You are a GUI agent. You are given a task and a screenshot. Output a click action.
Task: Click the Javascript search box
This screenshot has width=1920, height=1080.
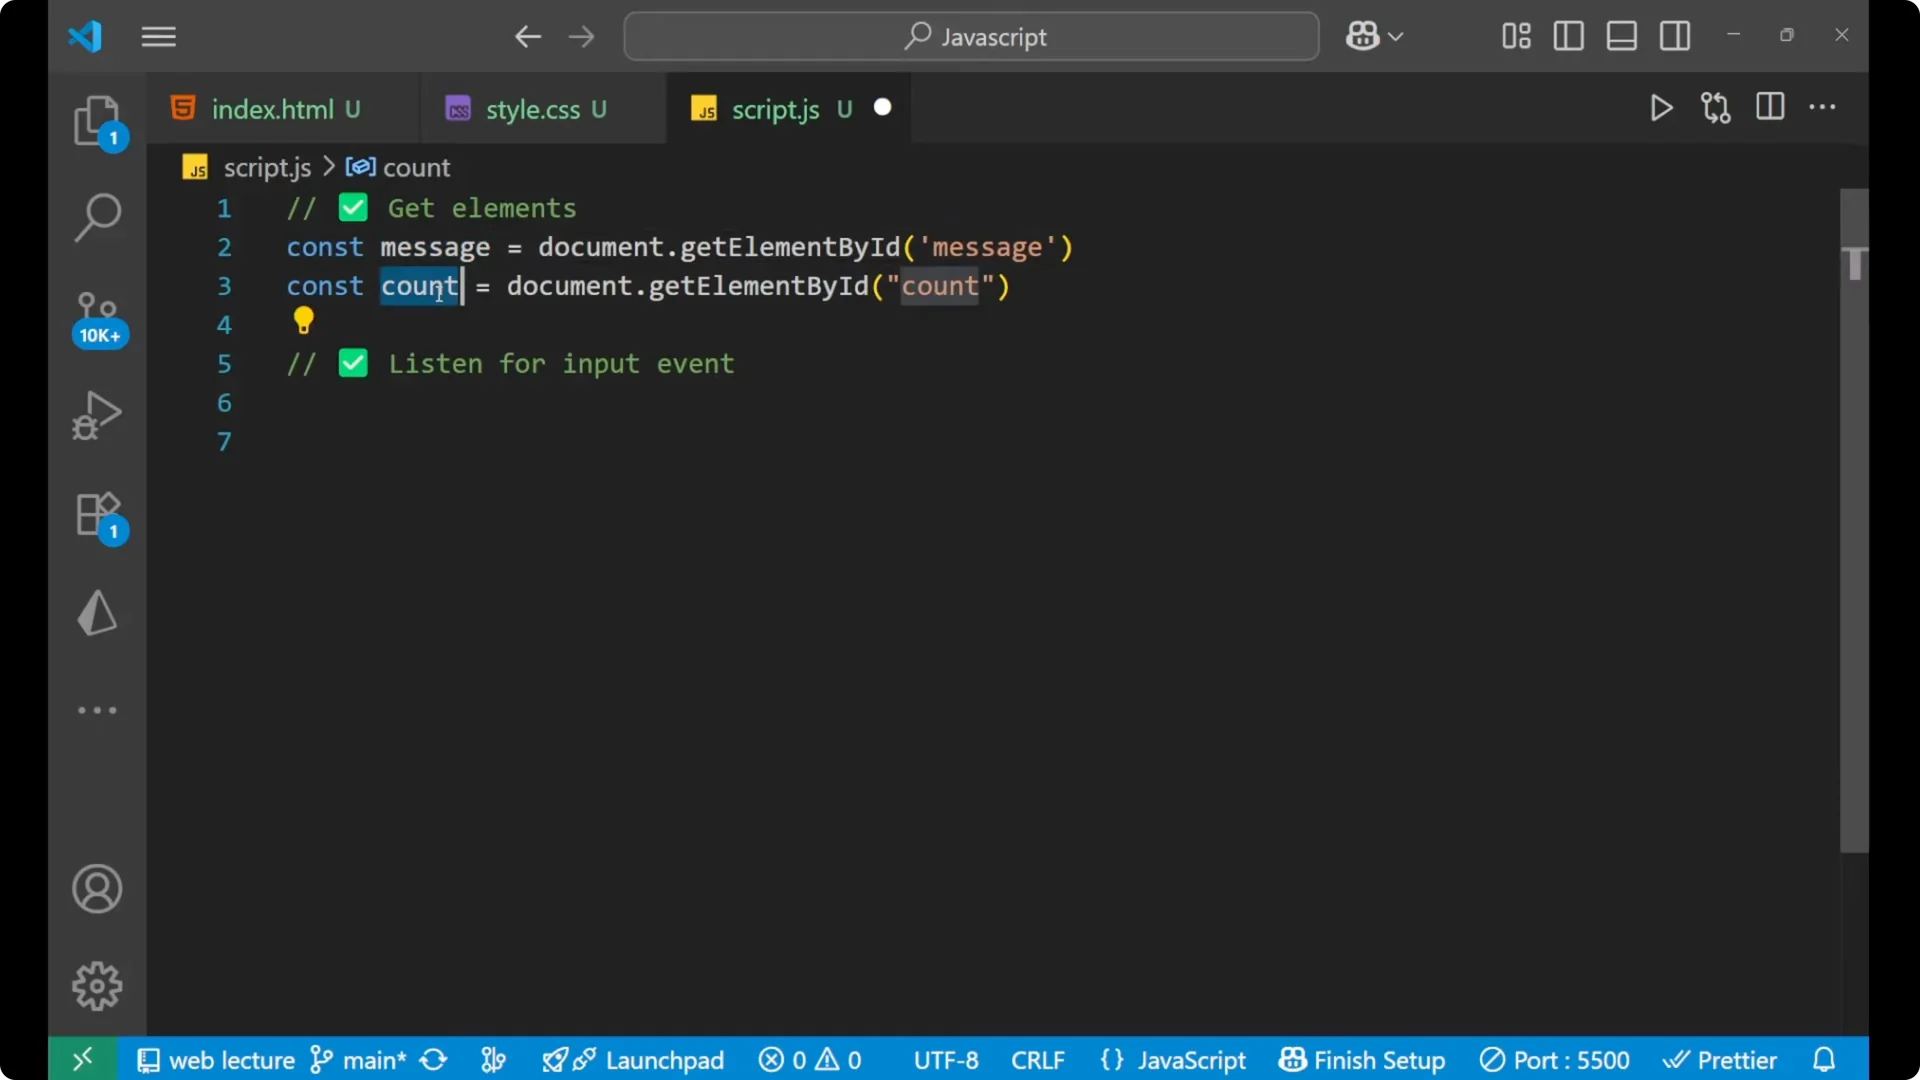(x=970, y=36)
